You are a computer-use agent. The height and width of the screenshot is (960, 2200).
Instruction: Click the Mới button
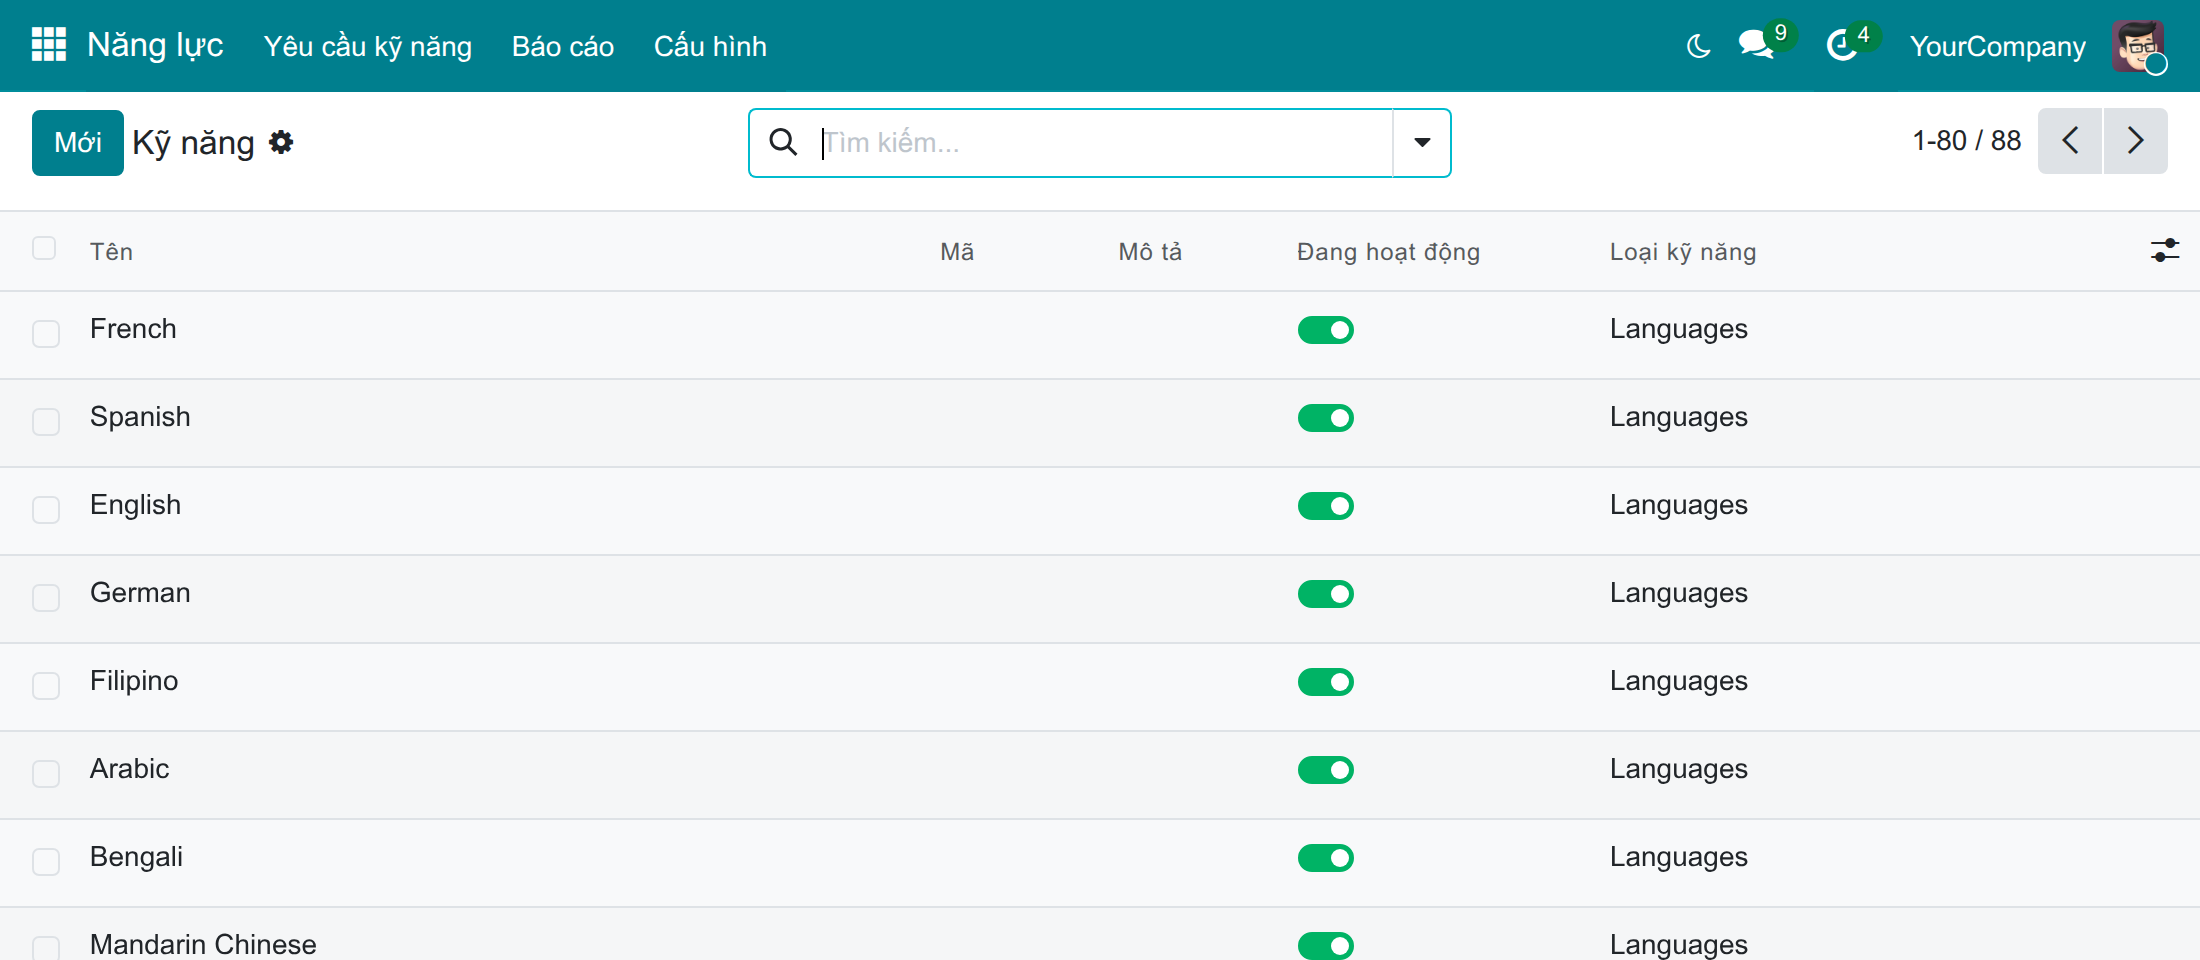(x=78, y=143)
